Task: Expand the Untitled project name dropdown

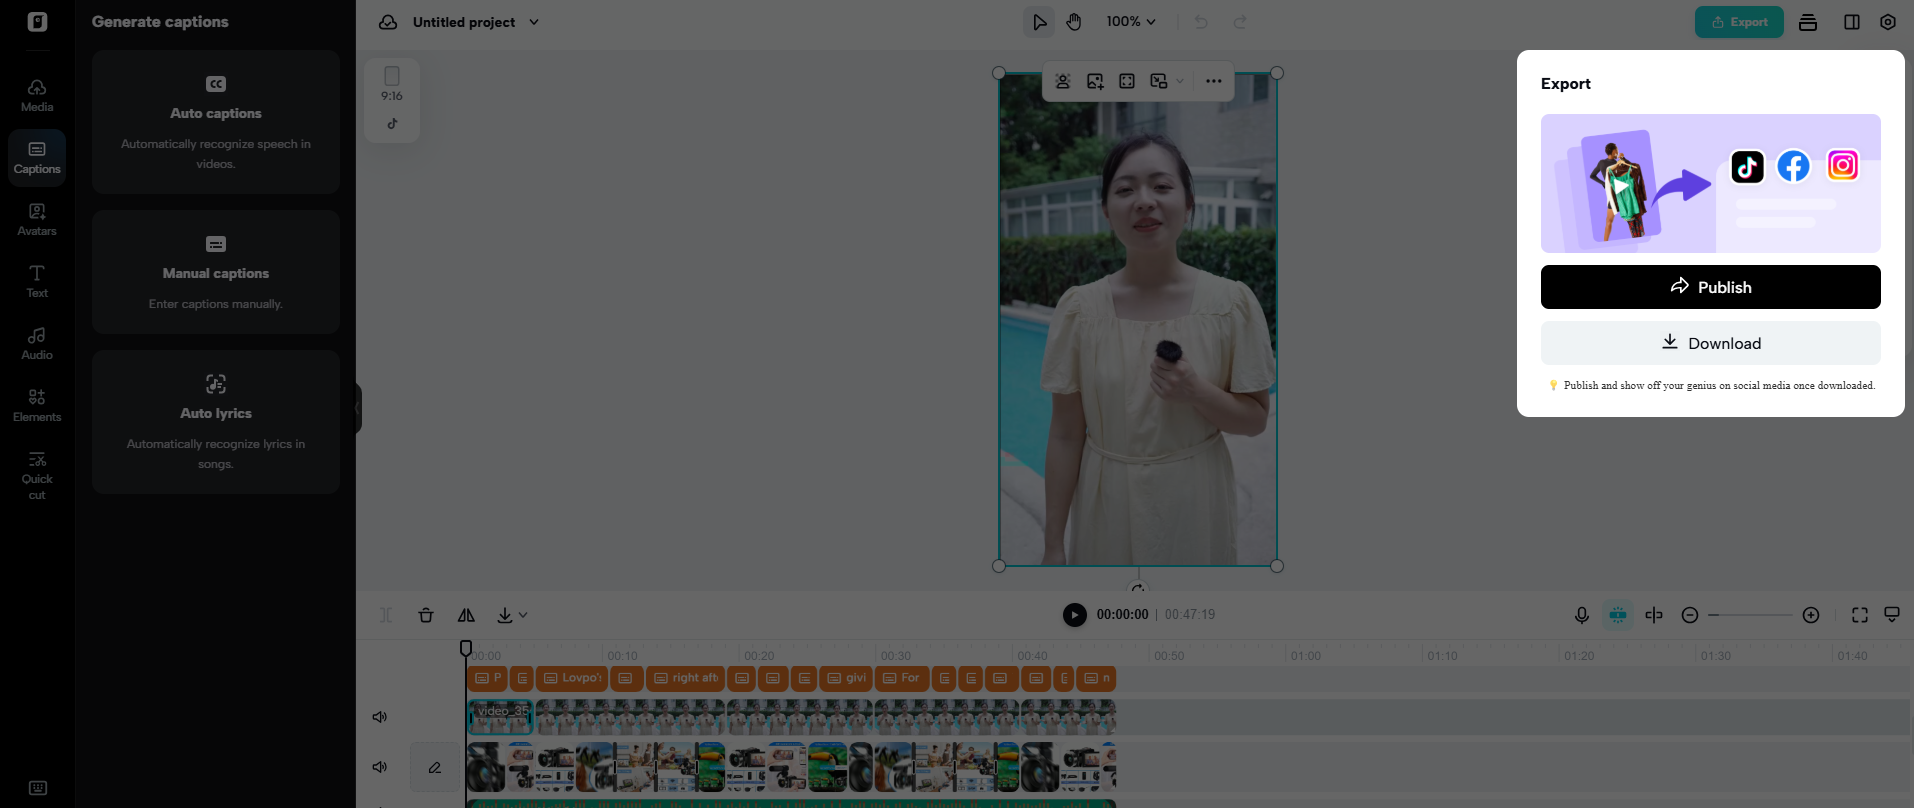Action: pos(534,22)
